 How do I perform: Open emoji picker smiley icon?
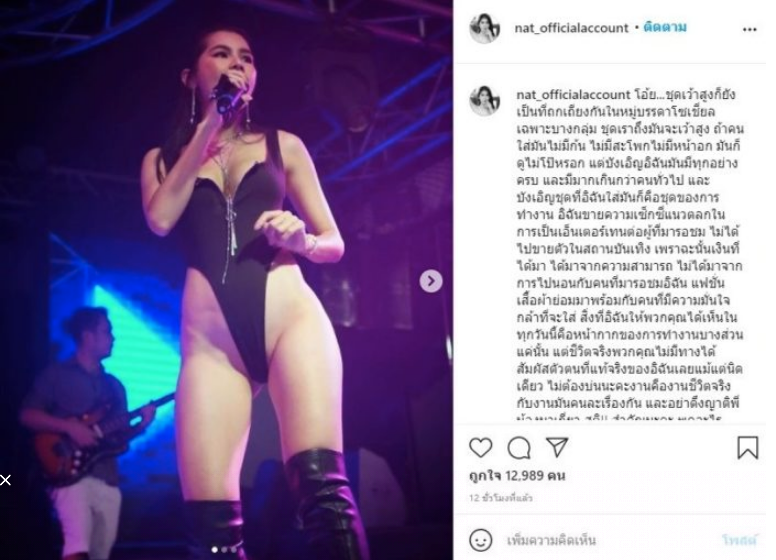(x=481, y=540)
